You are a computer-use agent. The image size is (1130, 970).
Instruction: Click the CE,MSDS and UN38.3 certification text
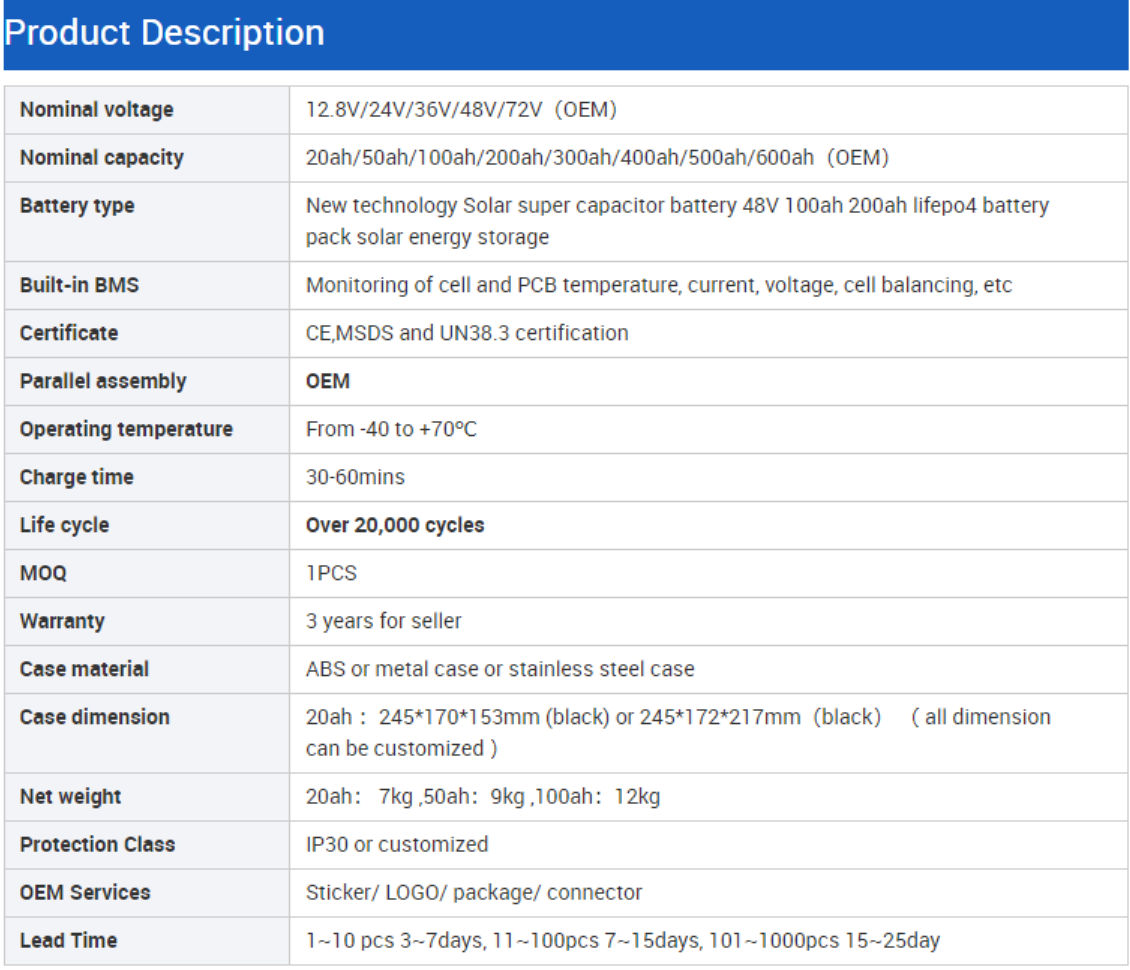click(x=467, y=333)
